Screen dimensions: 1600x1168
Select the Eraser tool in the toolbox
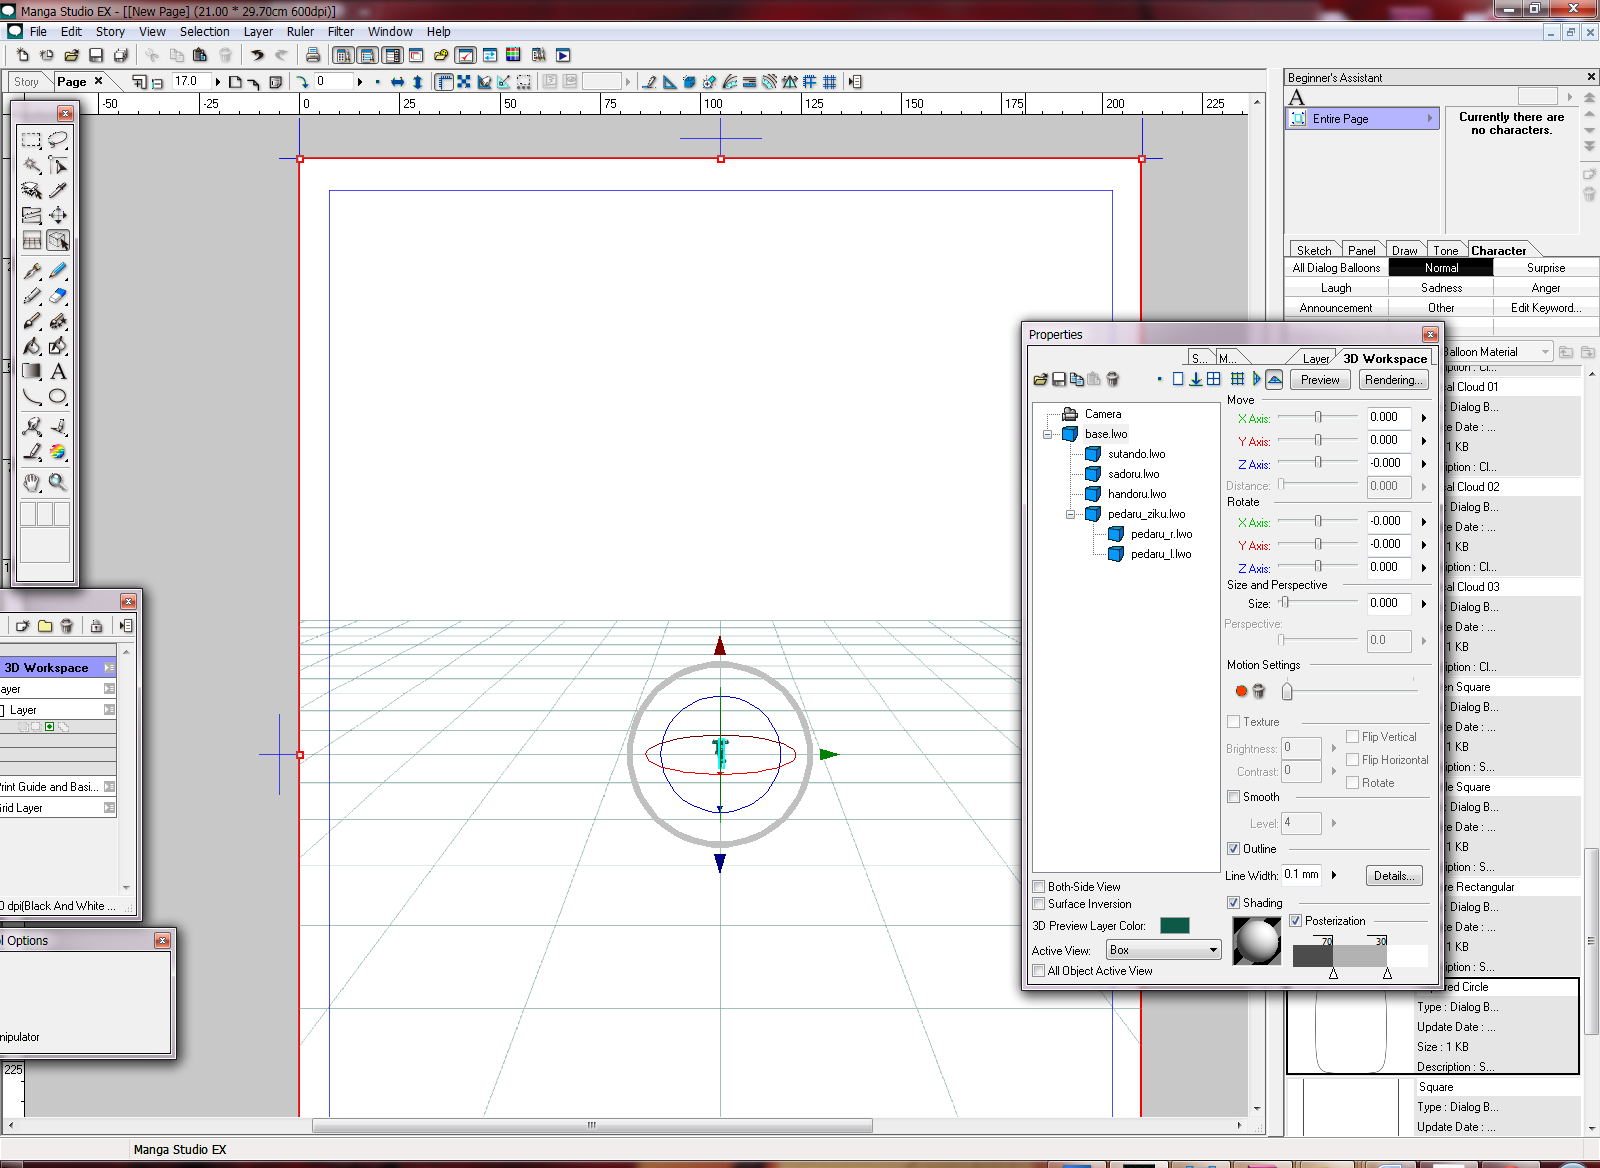(58, 296)
